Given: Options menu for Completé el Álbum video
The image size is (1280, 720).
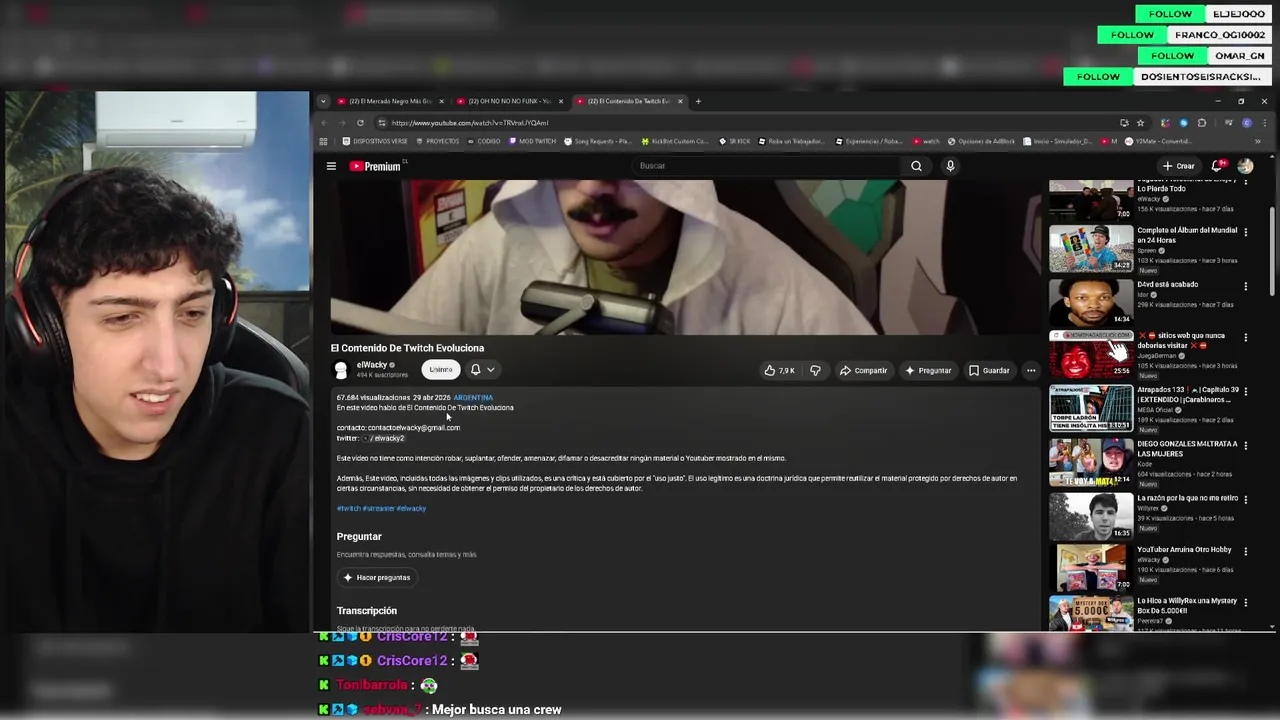Looking at the screenshot, I should [x=1245, y=232].
